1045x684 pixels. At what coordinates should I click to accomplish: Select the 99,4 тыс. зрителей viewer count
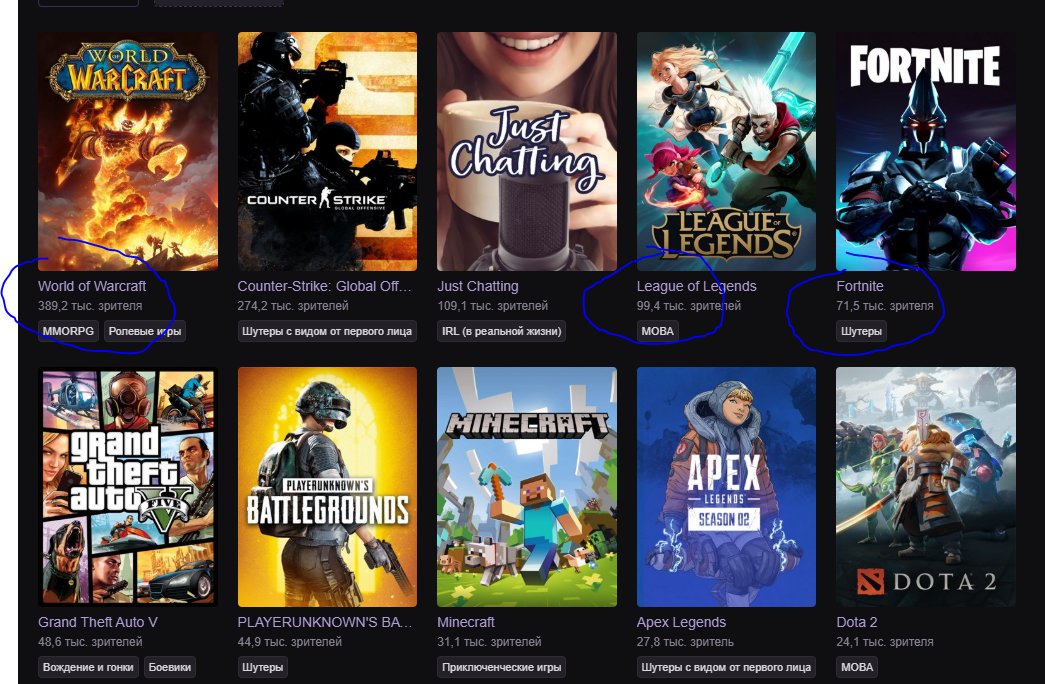[x=688, y=306]
